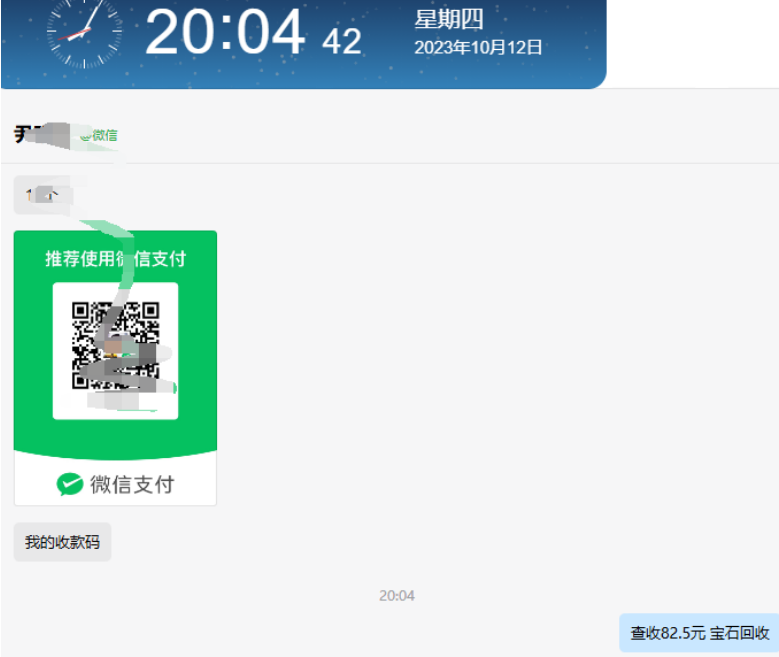Click the WeChat Pay checkmark logo icon
Screen dimensions: 779x657
(70, 484)
